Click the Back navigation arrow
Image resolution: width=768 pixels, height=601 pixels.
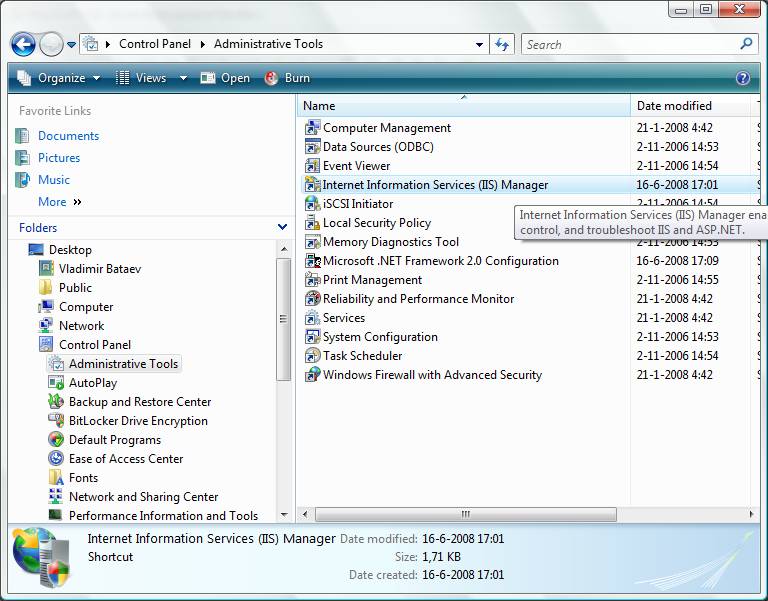pyautogui.click(x=23, y=44)
